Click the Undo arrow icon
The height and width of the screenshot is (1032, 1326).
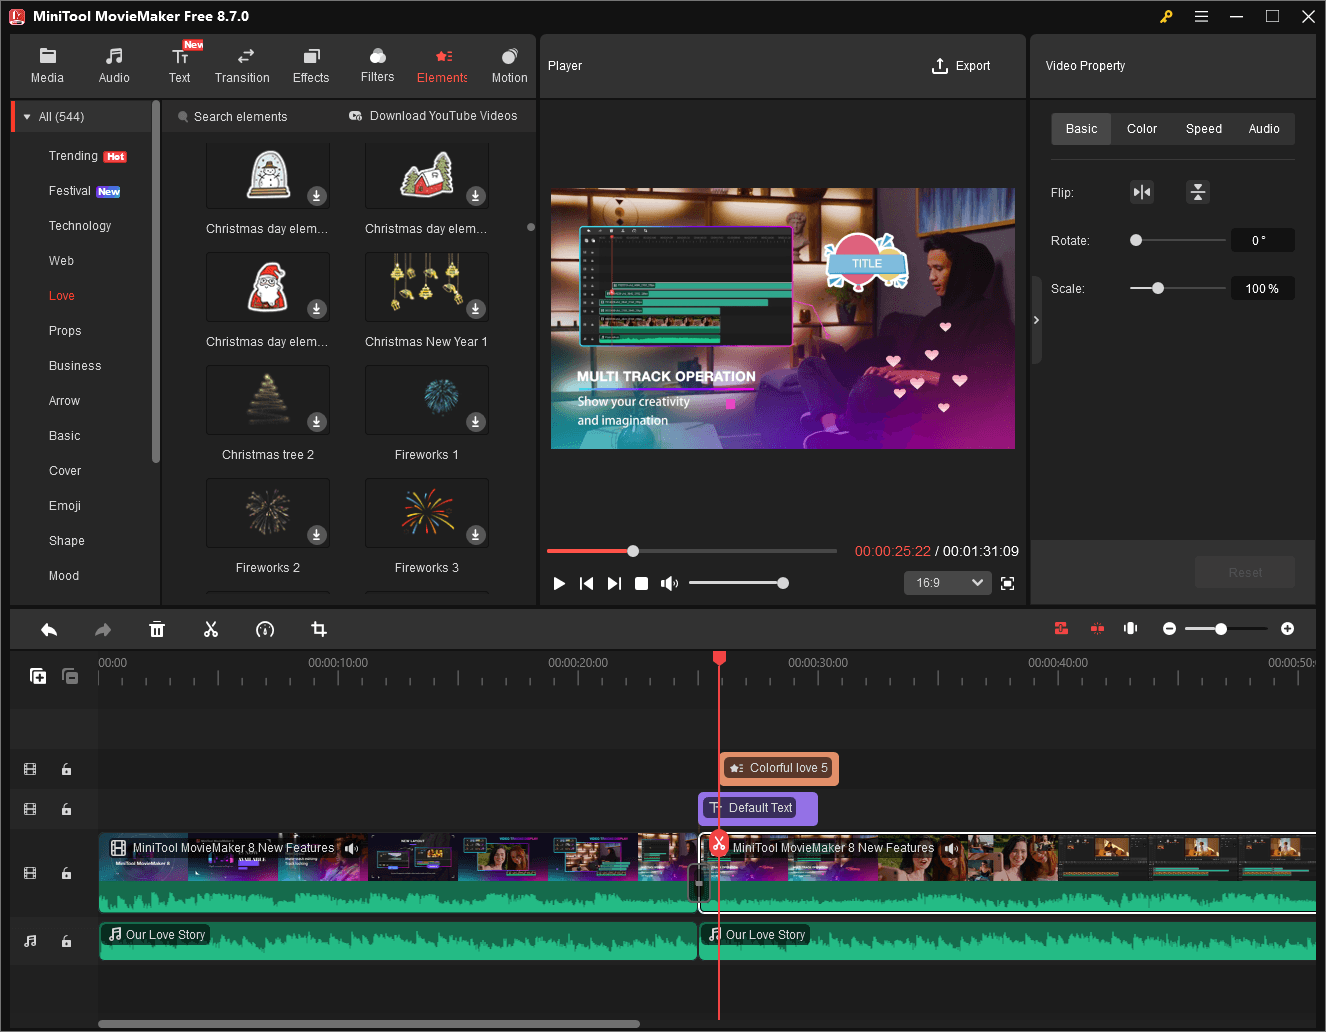49,629
